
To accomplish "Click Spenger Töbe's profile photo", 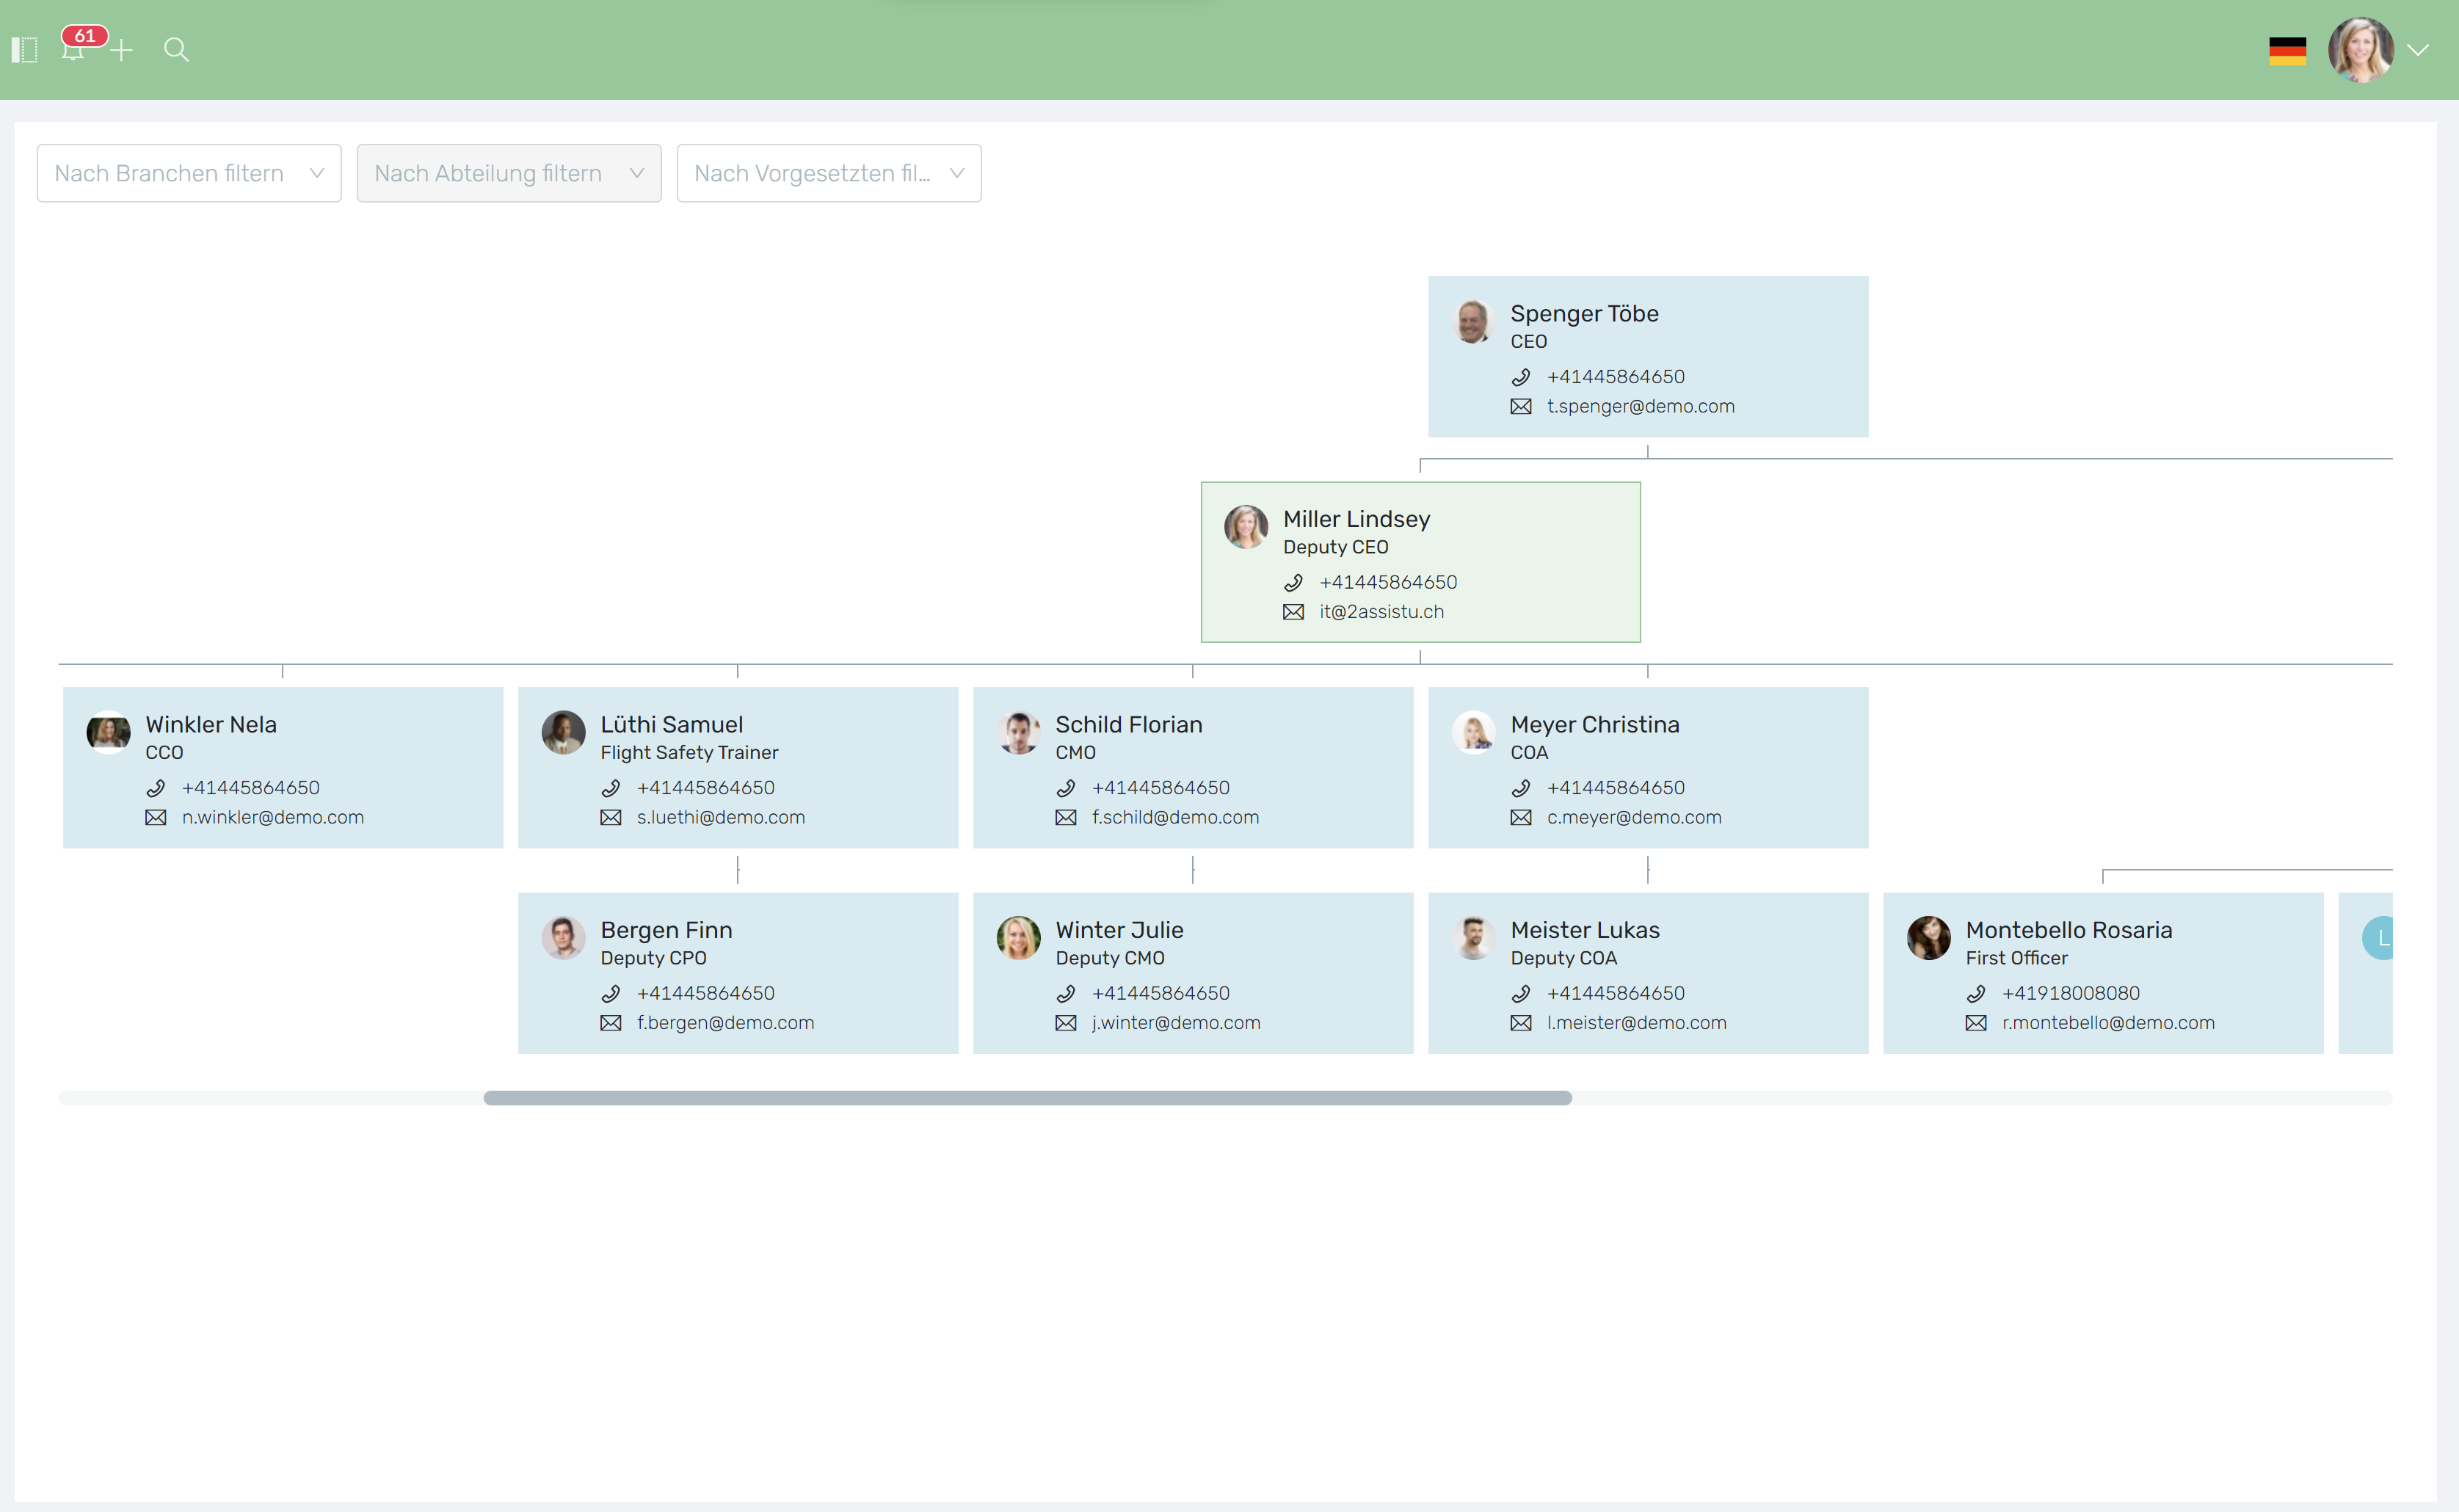I will pos(1473,322).
